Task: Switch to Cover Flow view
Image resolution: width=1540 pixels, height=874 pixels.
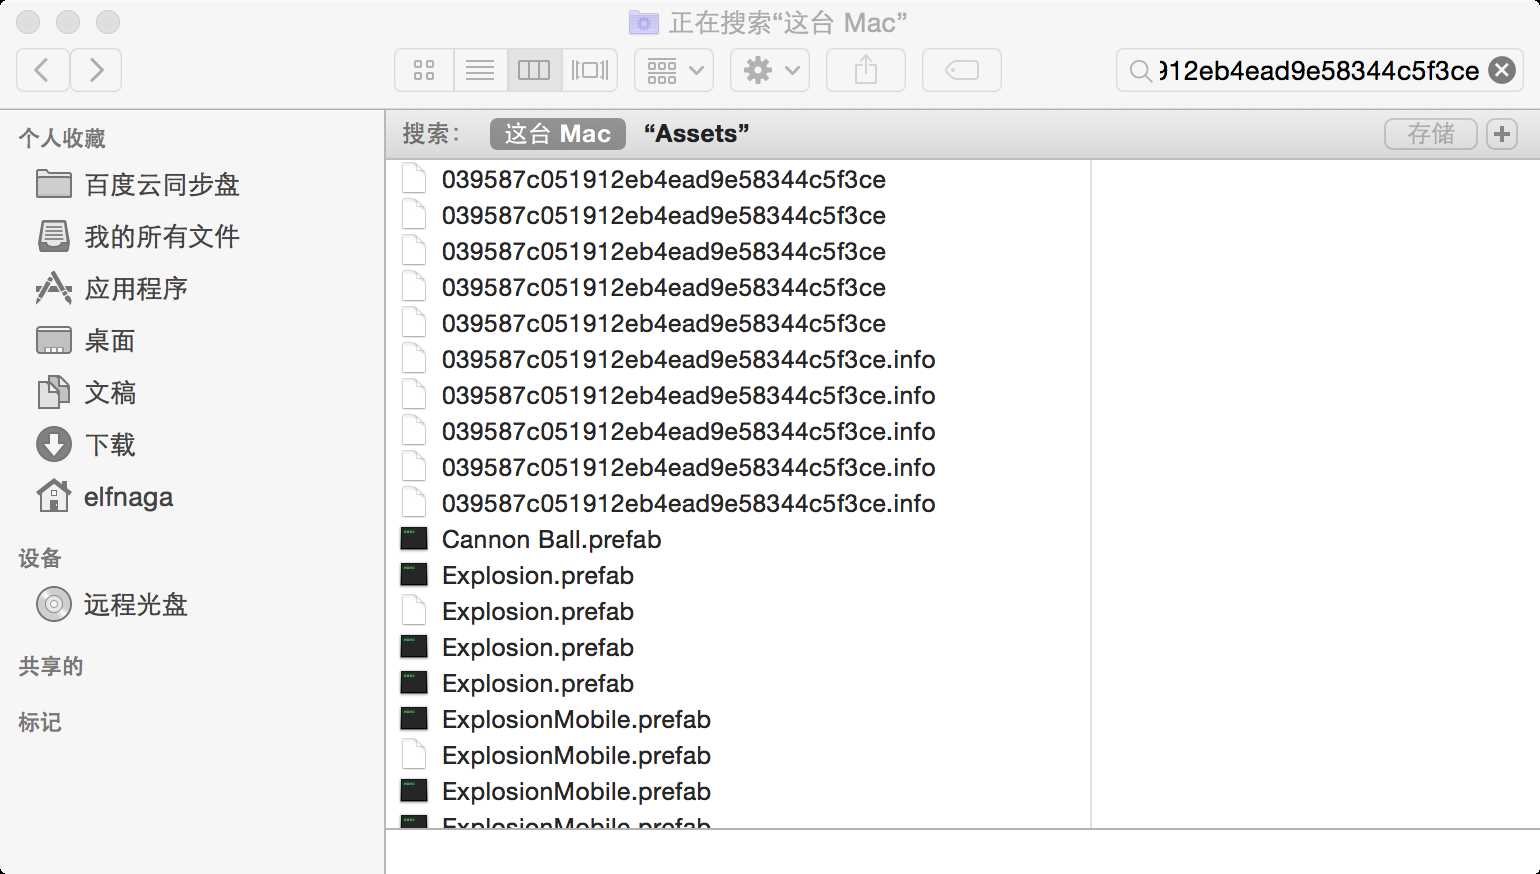Action: (590, 70)
